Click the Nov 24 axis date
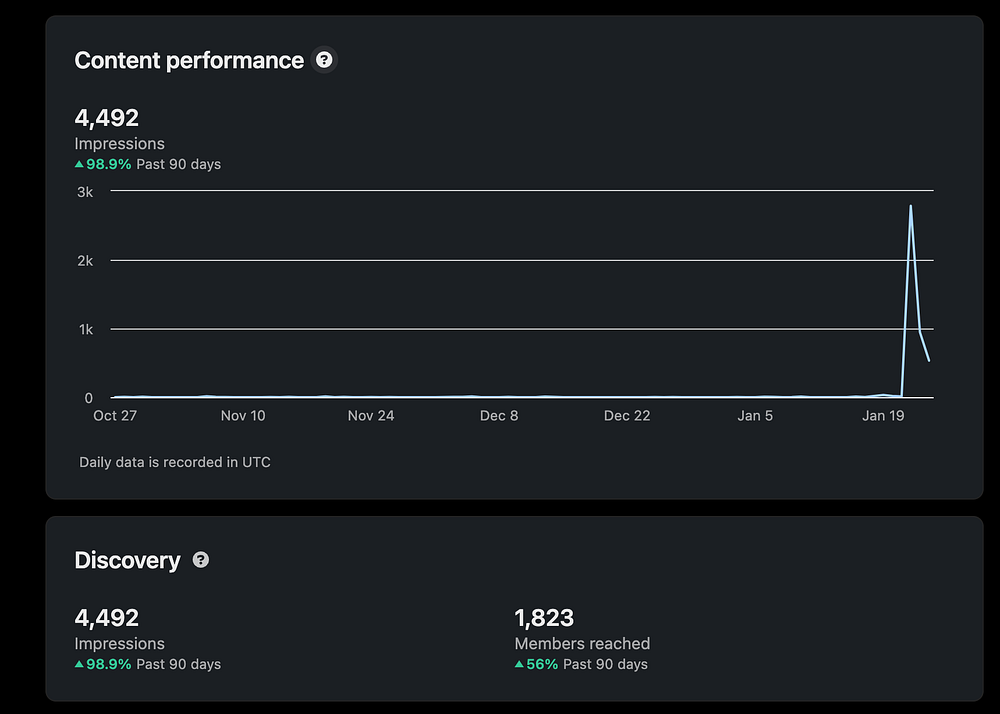 (x=371, y=416)
